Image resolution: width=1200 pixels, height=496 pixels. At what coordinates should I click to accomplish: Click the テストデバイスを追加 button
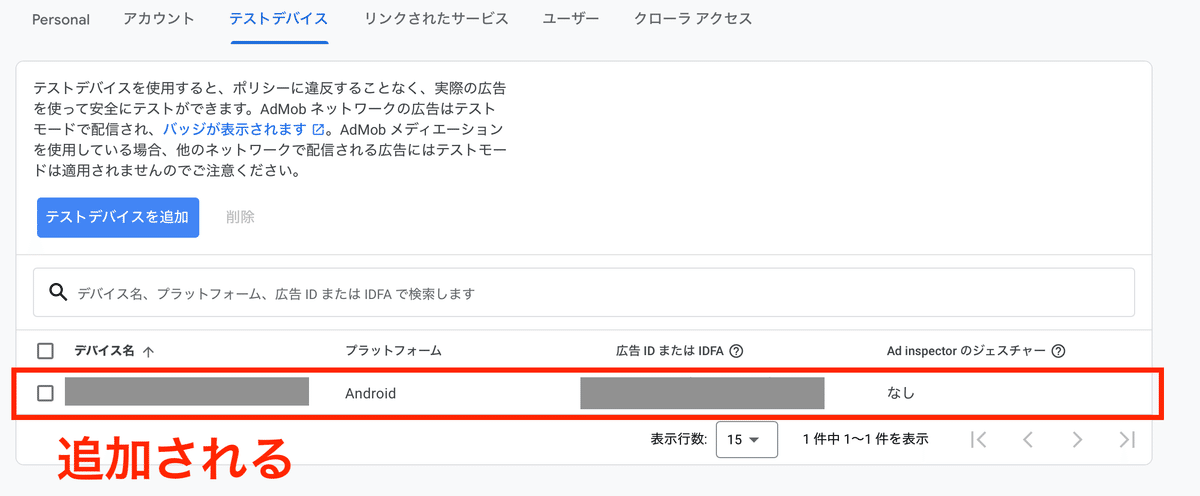tap(118, 217)
